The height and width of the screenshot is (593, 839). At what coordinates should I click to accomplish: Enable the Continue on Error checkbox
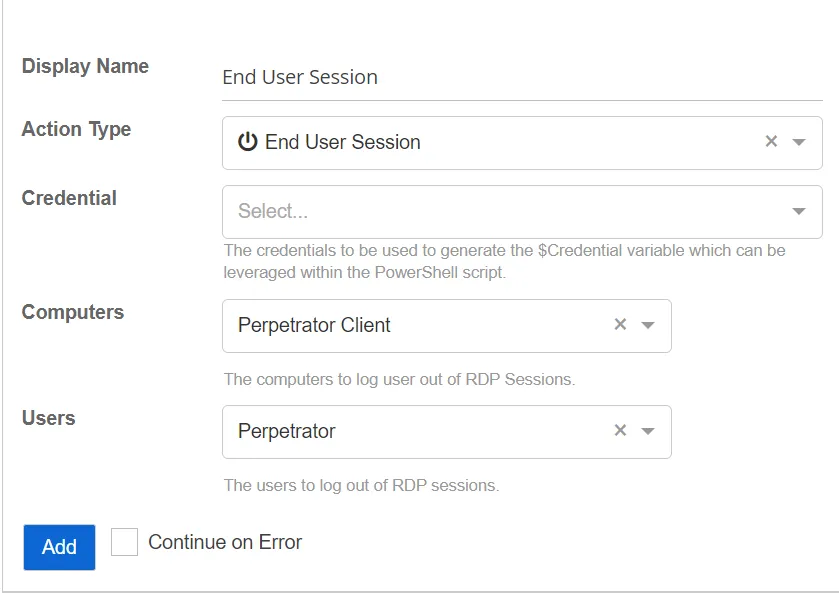(124, 542)
